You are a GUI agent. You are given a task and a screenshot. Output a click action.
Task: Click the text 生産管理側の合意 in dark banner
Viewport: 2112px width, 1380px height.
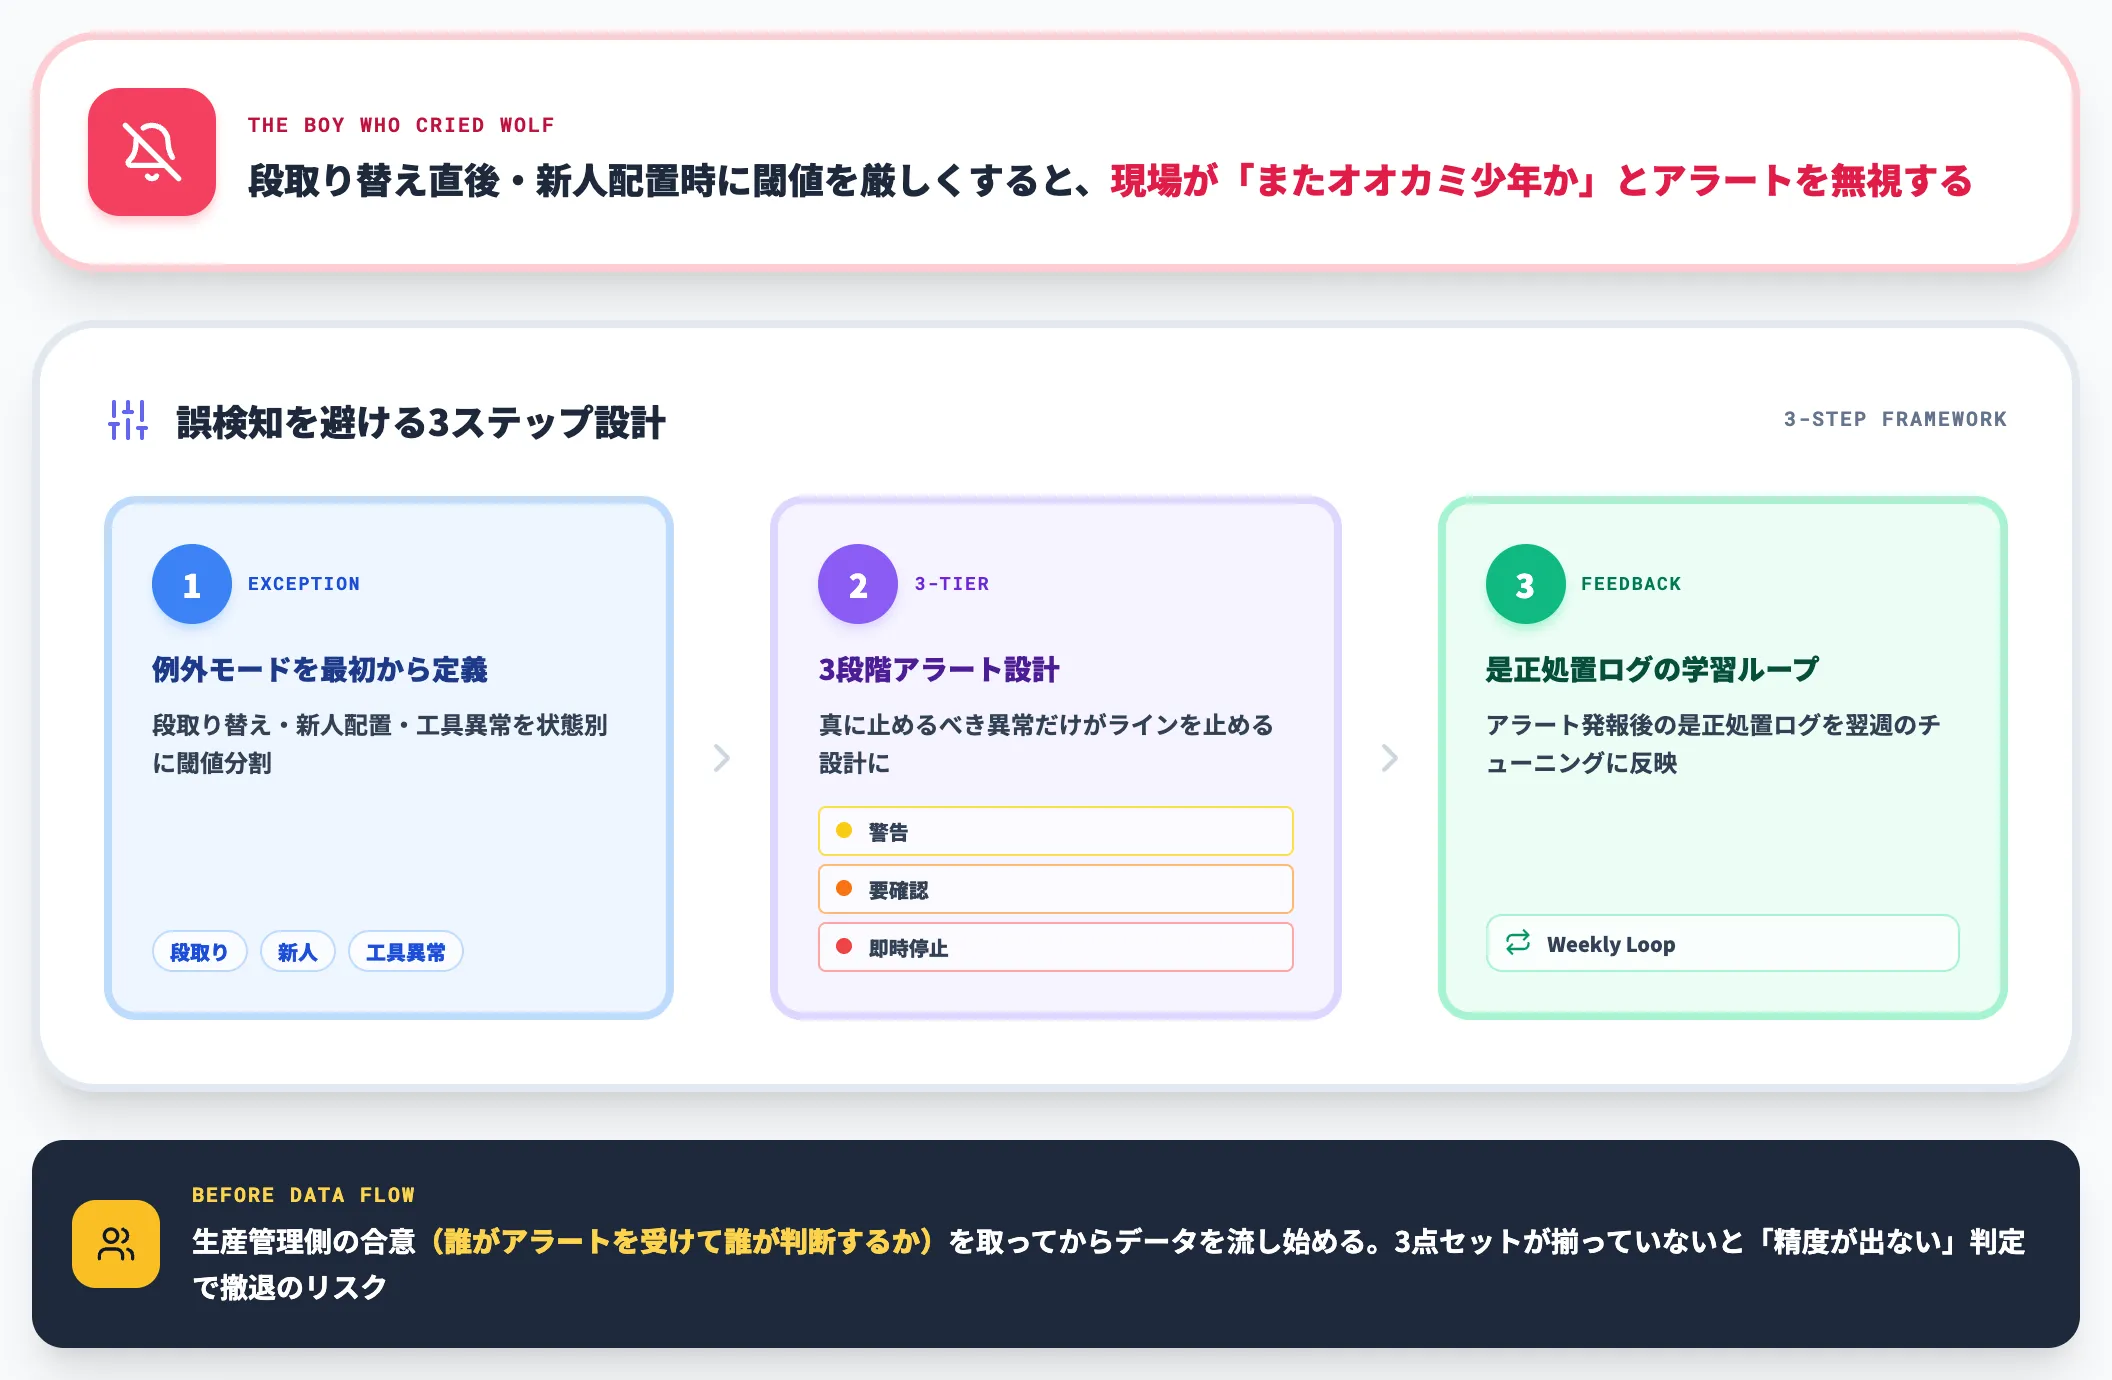tap(304, 1242)
